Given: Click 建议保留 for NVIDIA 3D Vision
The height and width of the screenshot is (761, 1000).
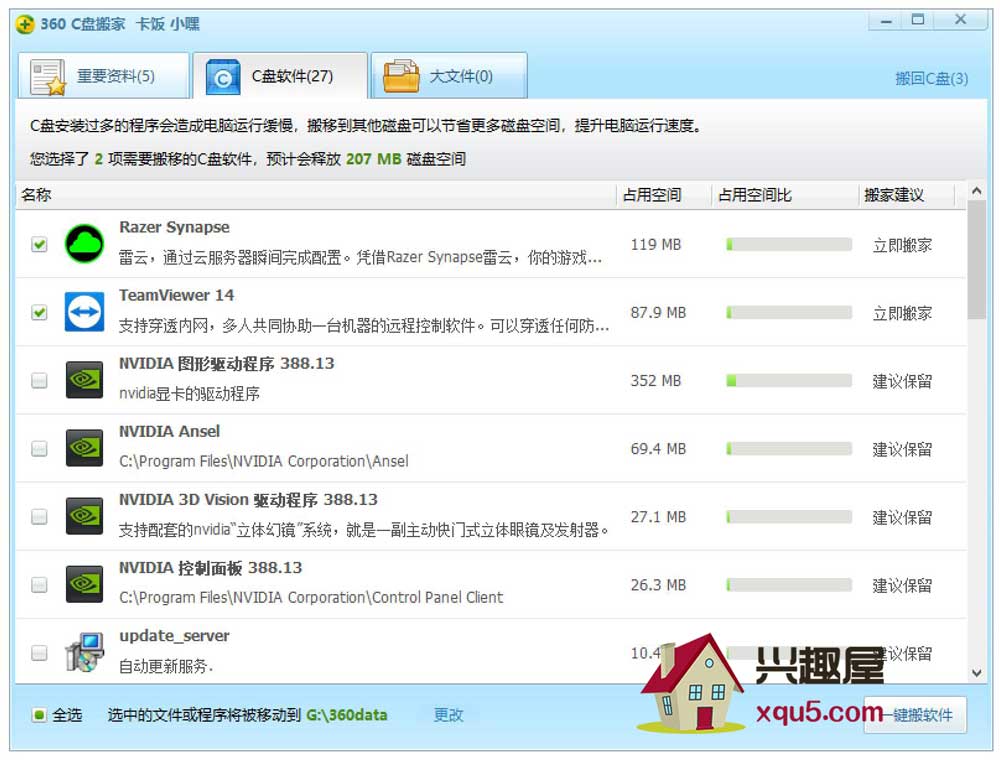Looking at the screenshot, I should (x=902, y=517).
